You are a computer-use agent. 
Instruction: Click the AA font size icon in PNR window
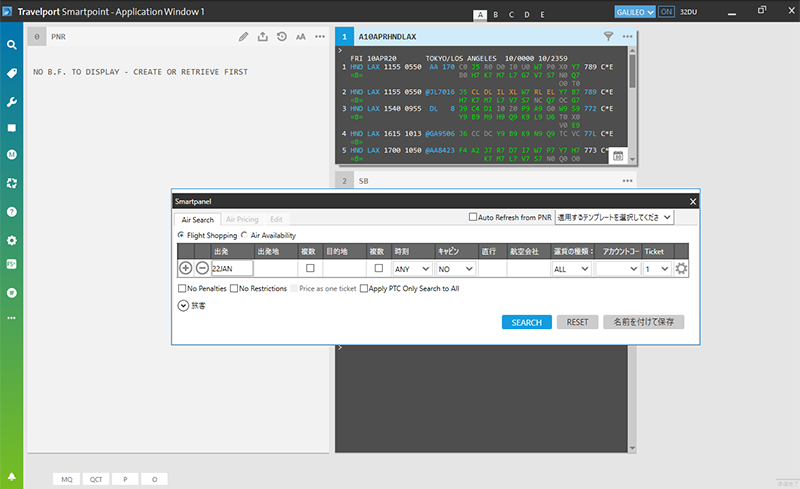301,37
